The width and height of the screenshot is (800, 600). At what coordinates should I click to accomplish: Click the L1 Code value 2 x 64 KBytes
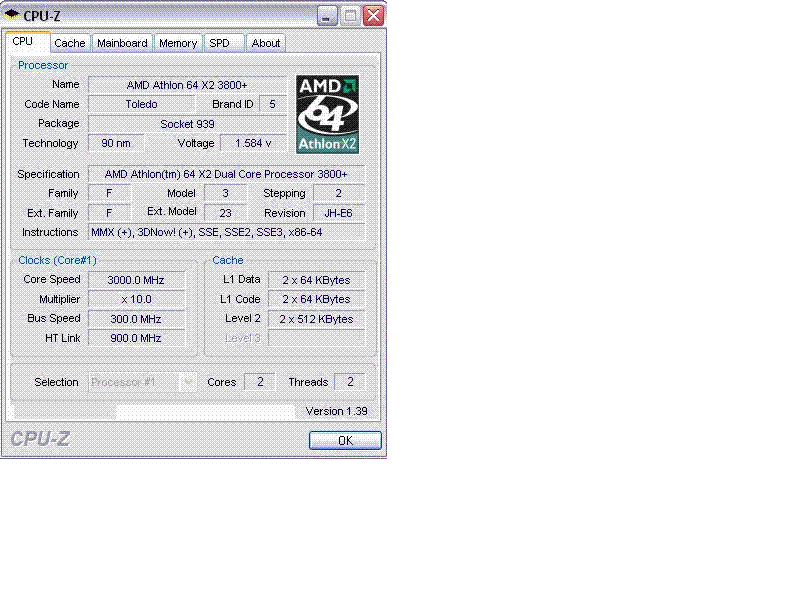coord(316,299)
